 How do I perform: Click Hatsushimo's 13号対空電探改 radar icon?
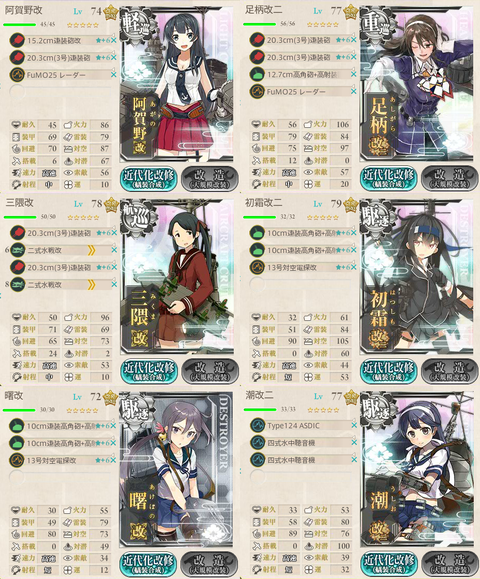(257, 267)
